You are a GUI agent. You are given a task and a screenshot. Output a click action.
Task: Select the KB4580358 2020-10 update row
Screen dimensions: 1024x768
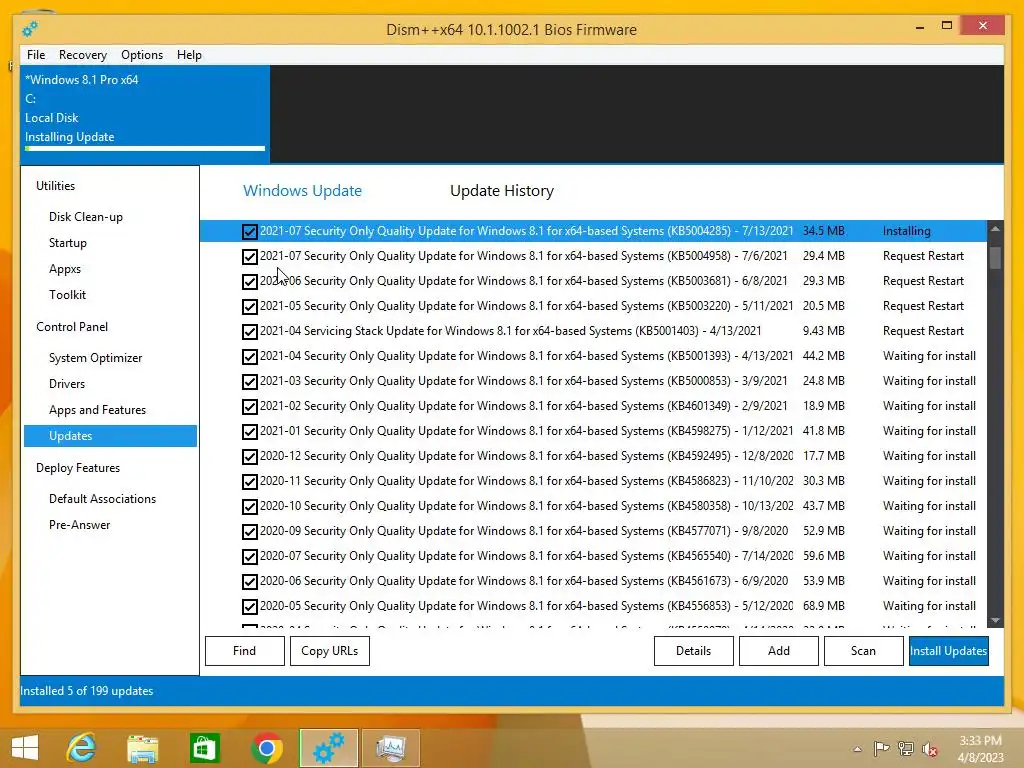pos(594,506)
